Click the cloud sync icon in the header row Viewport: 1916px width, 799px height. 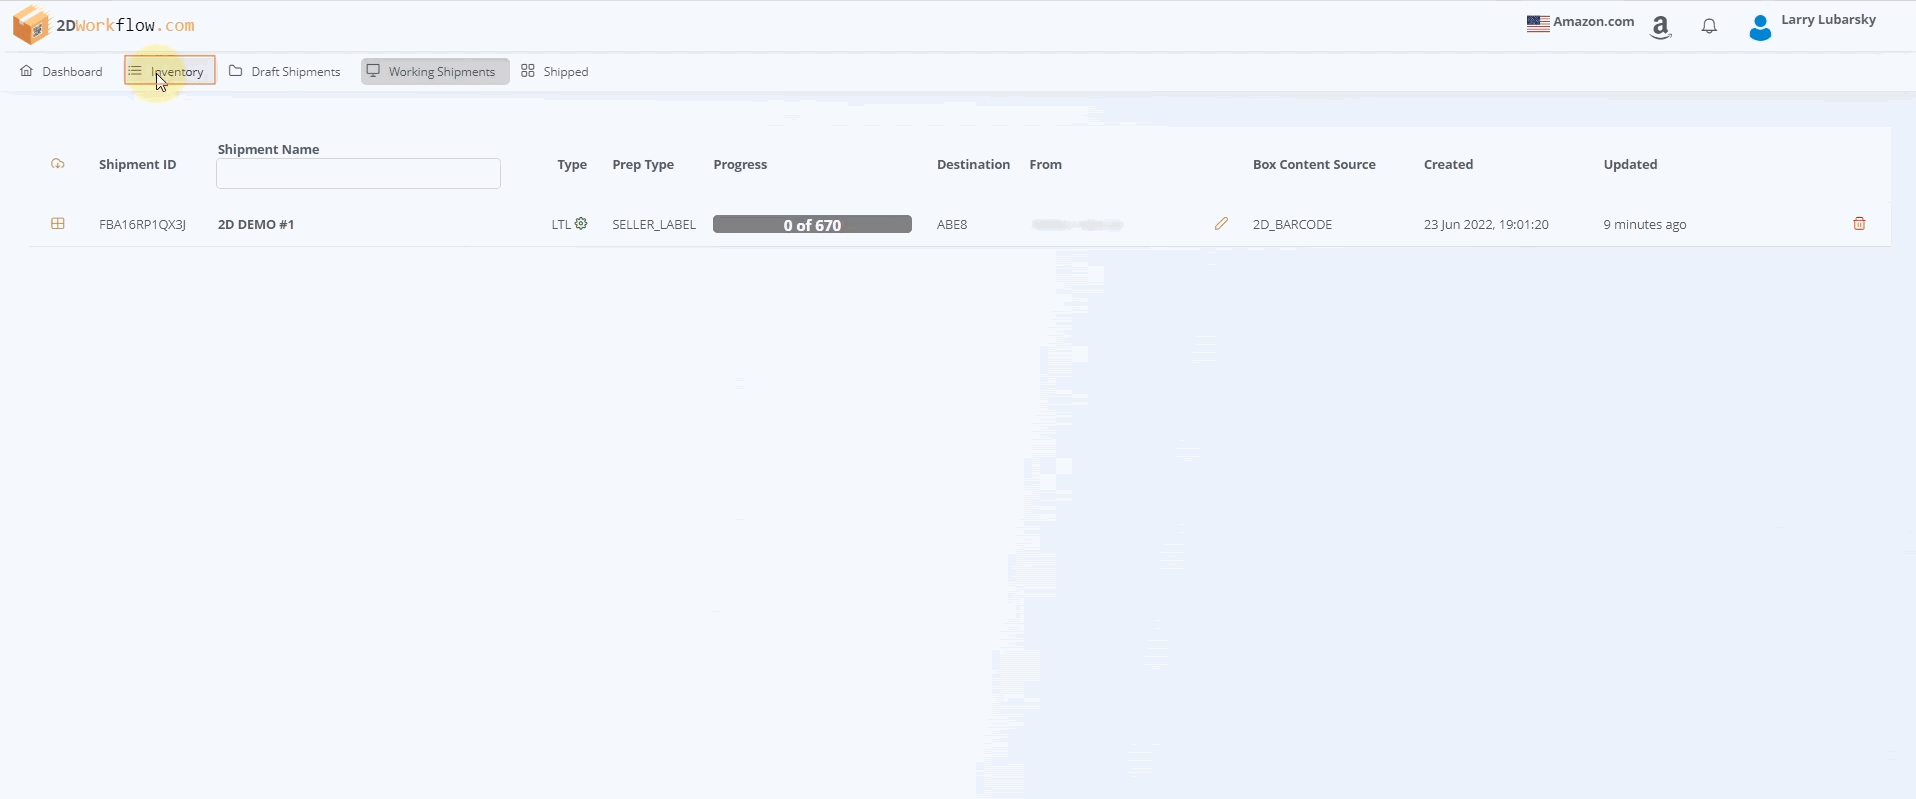tap(58, 164)
